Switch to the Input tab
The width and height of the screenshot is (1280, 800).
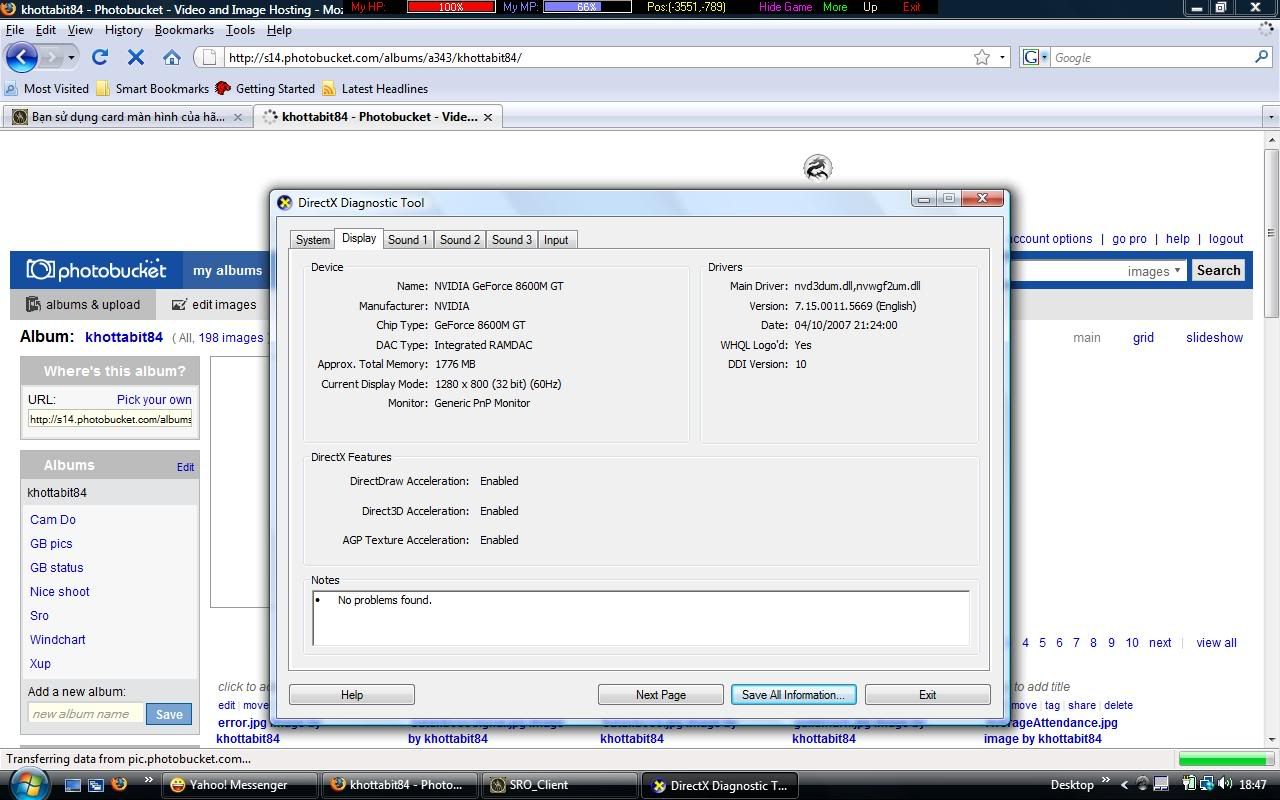coord(556,240)
